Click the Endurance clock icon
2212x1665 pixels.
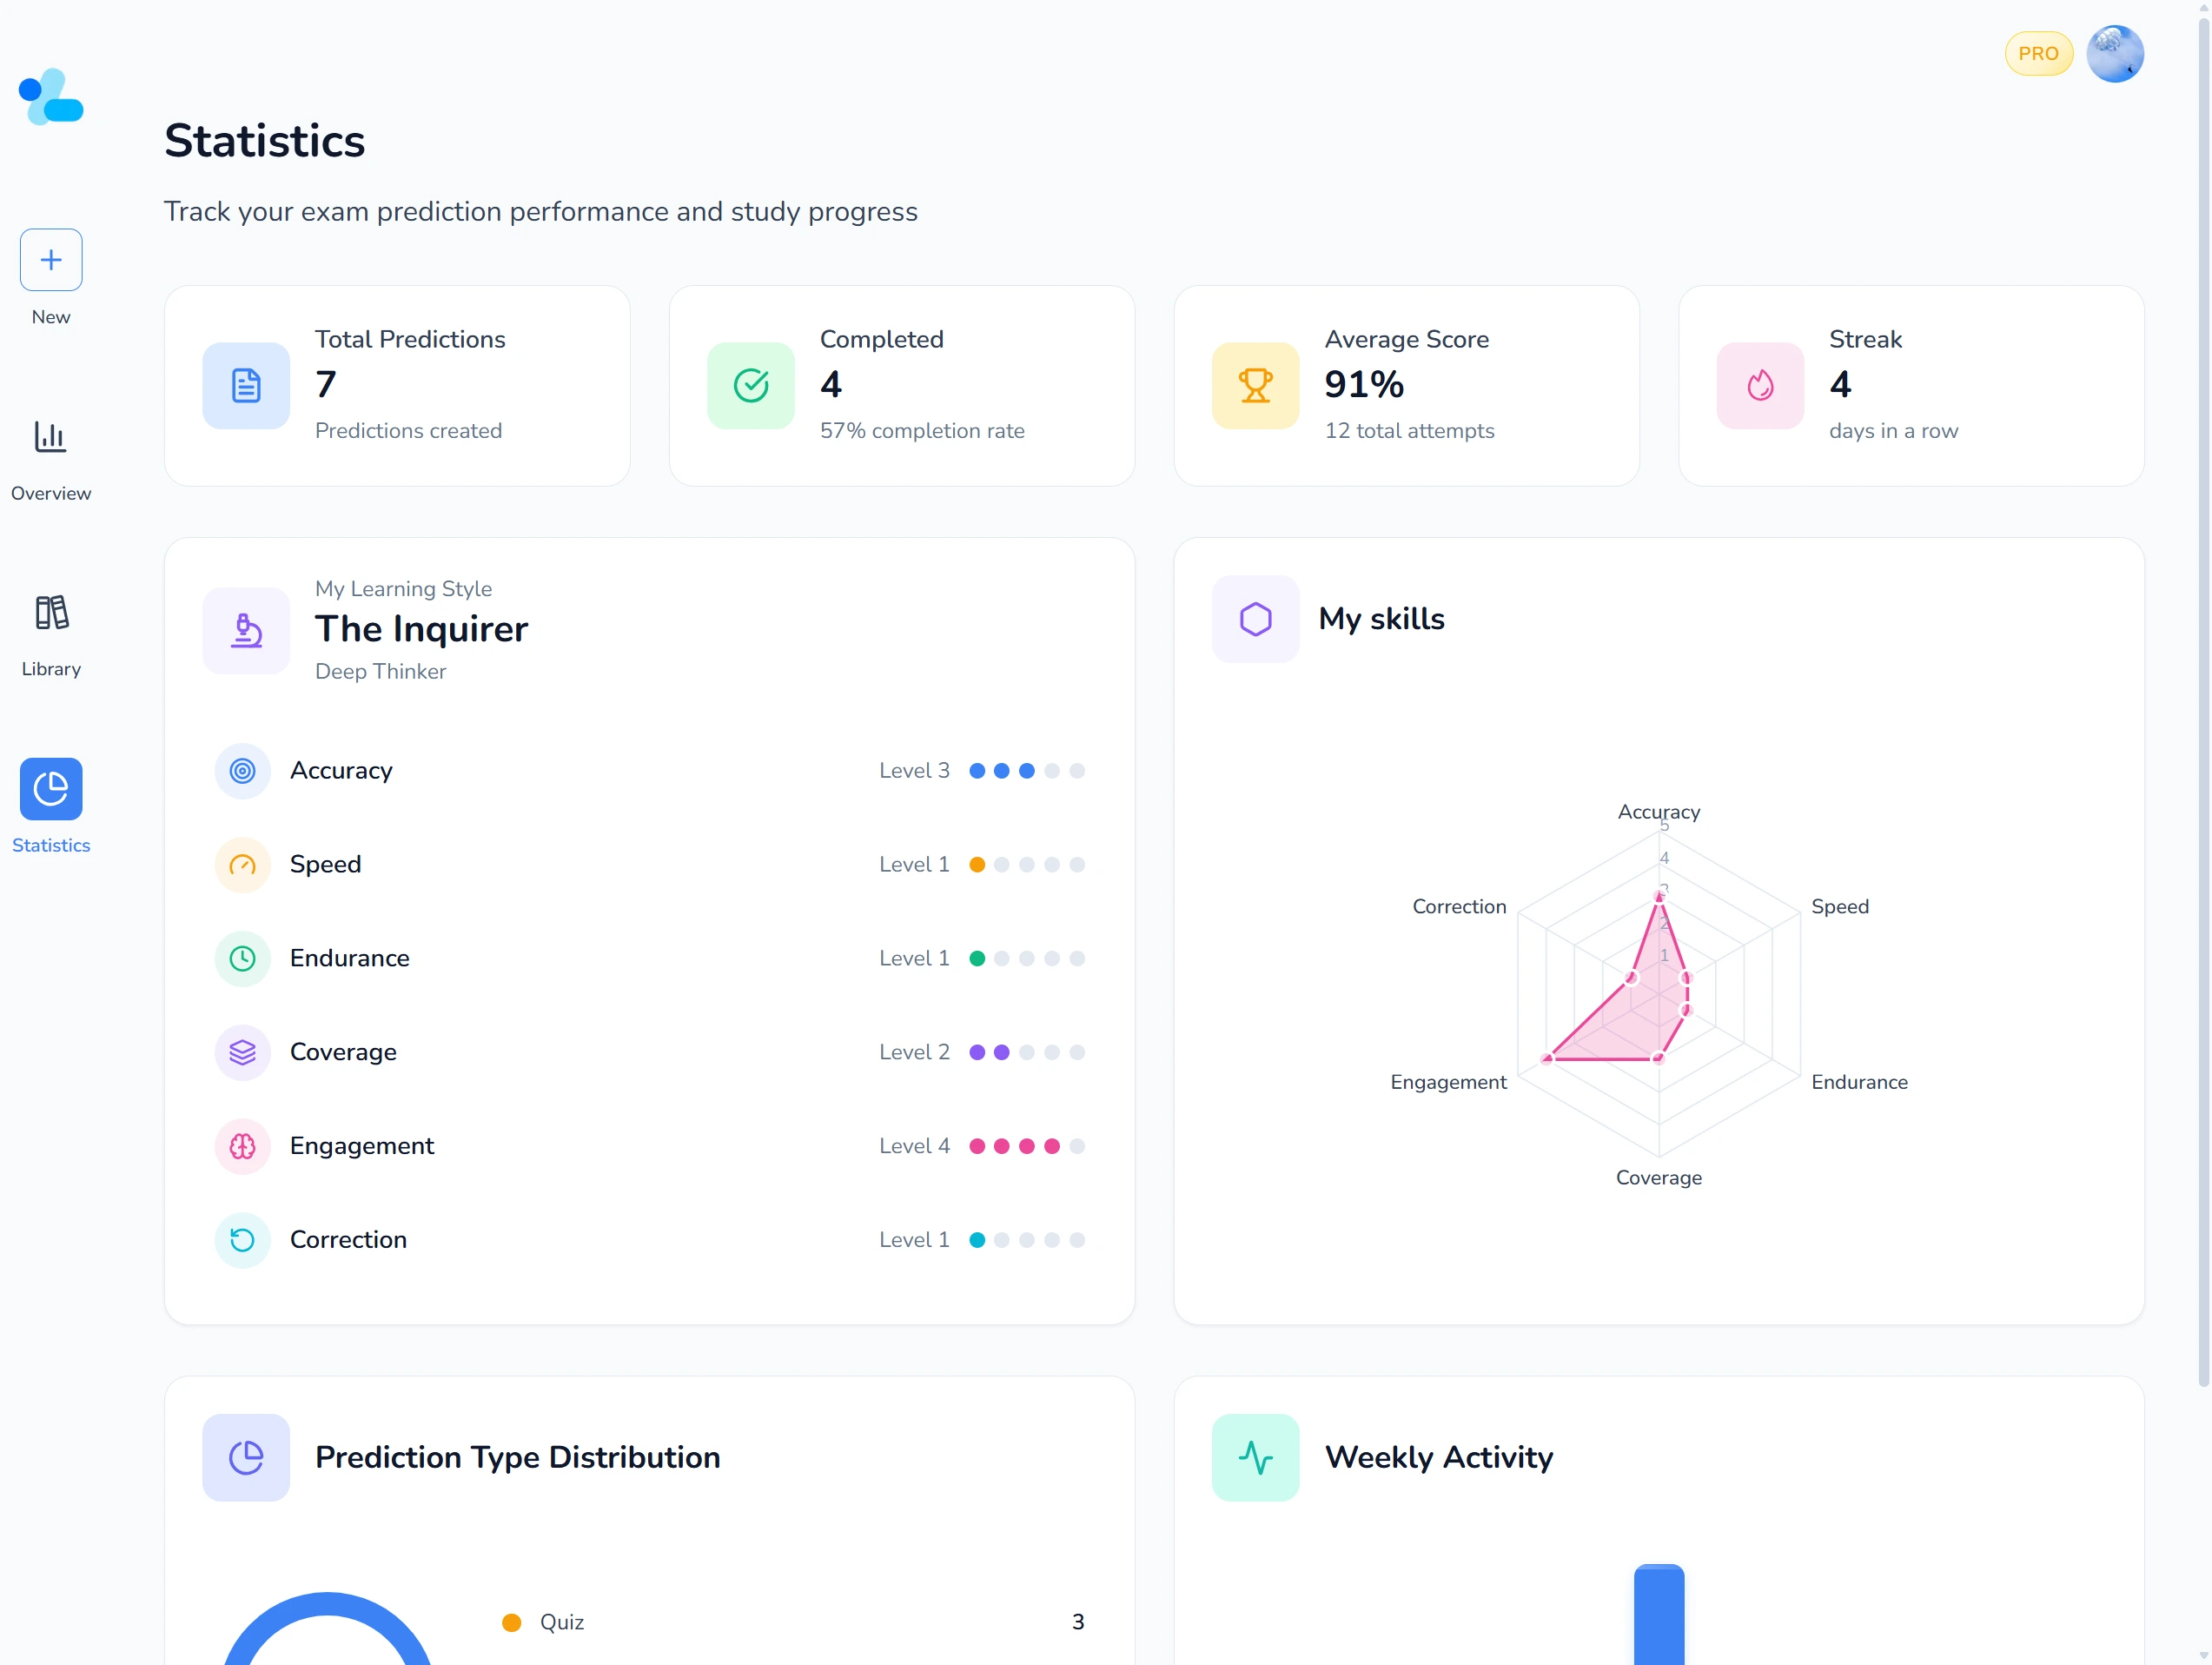point(242,958)
